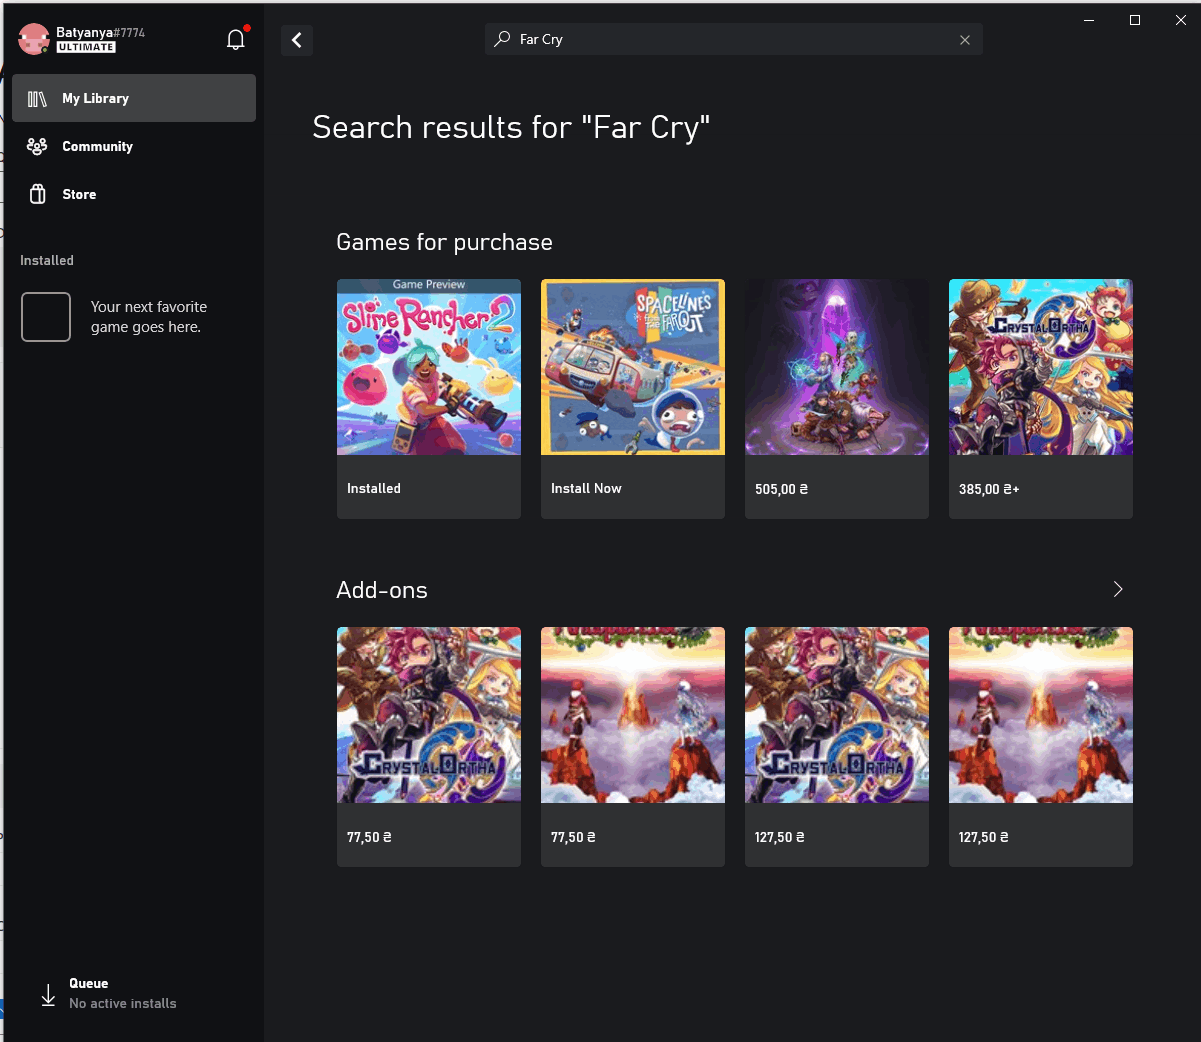Screen dimensions: 1201x1042
Task: Open the purple crystal game priced 505,00 ₴
Action: [837, 399]
